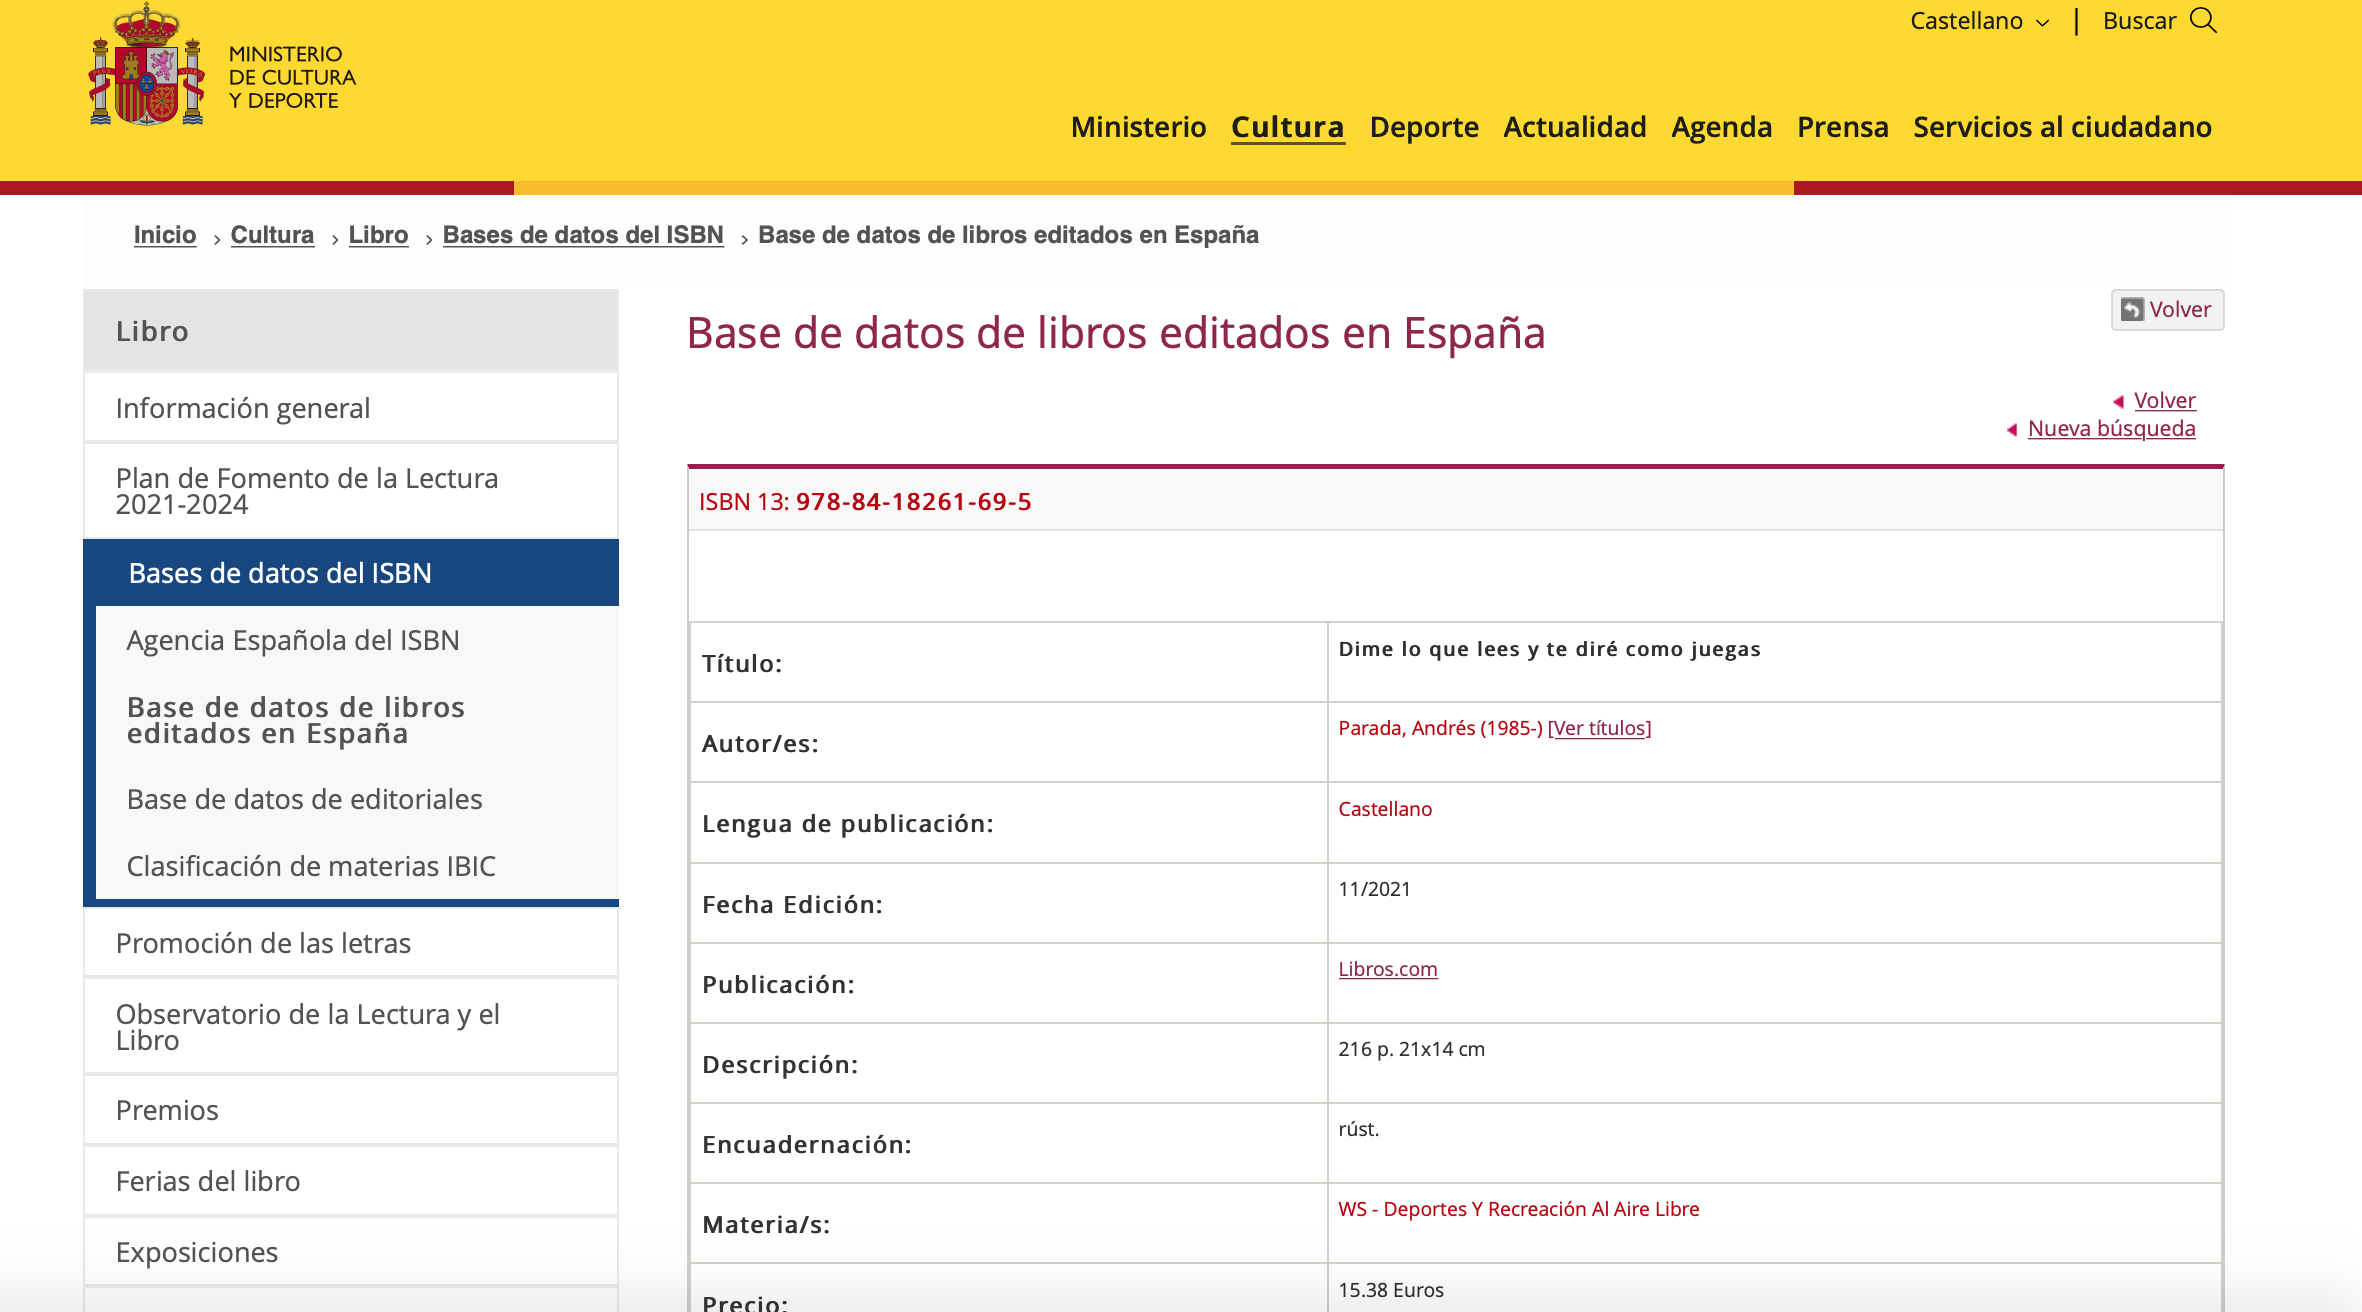Select Agencia Española del ISBN sidebar item
2362x1312 pixels.
tap(293, 640)
